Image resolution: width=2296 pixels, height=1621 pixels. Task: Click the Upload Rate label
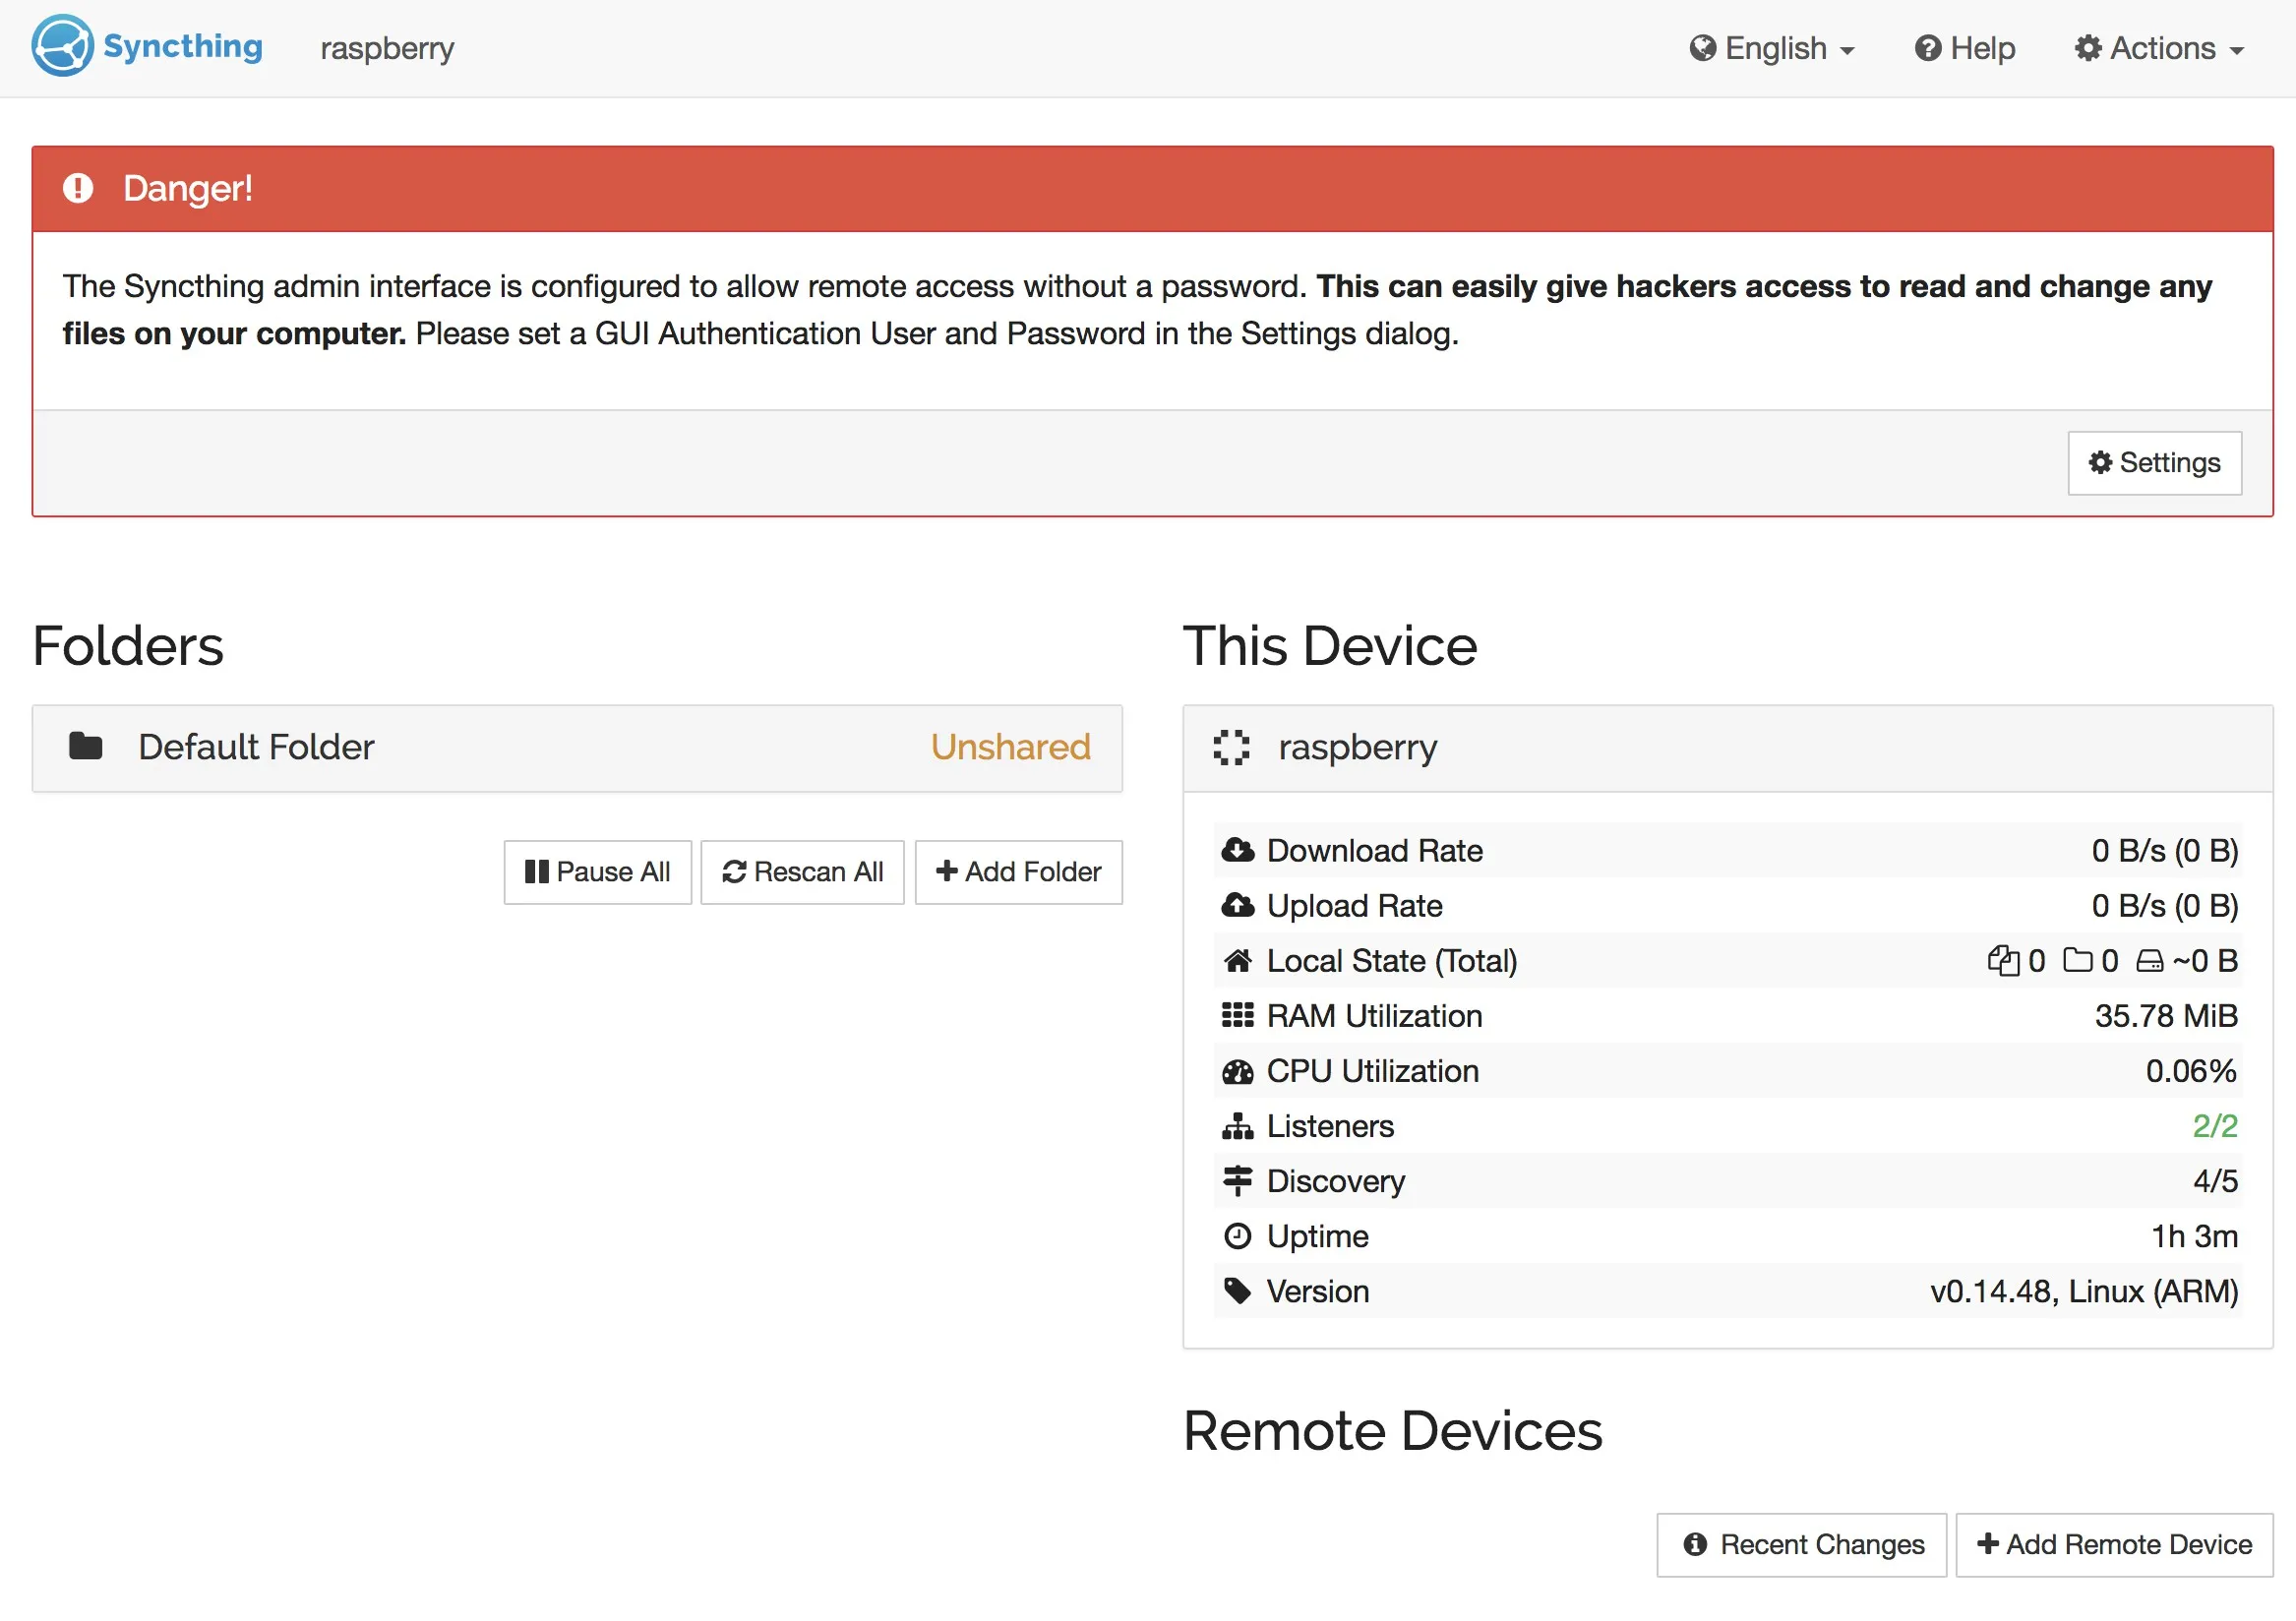pos(1355,906)
